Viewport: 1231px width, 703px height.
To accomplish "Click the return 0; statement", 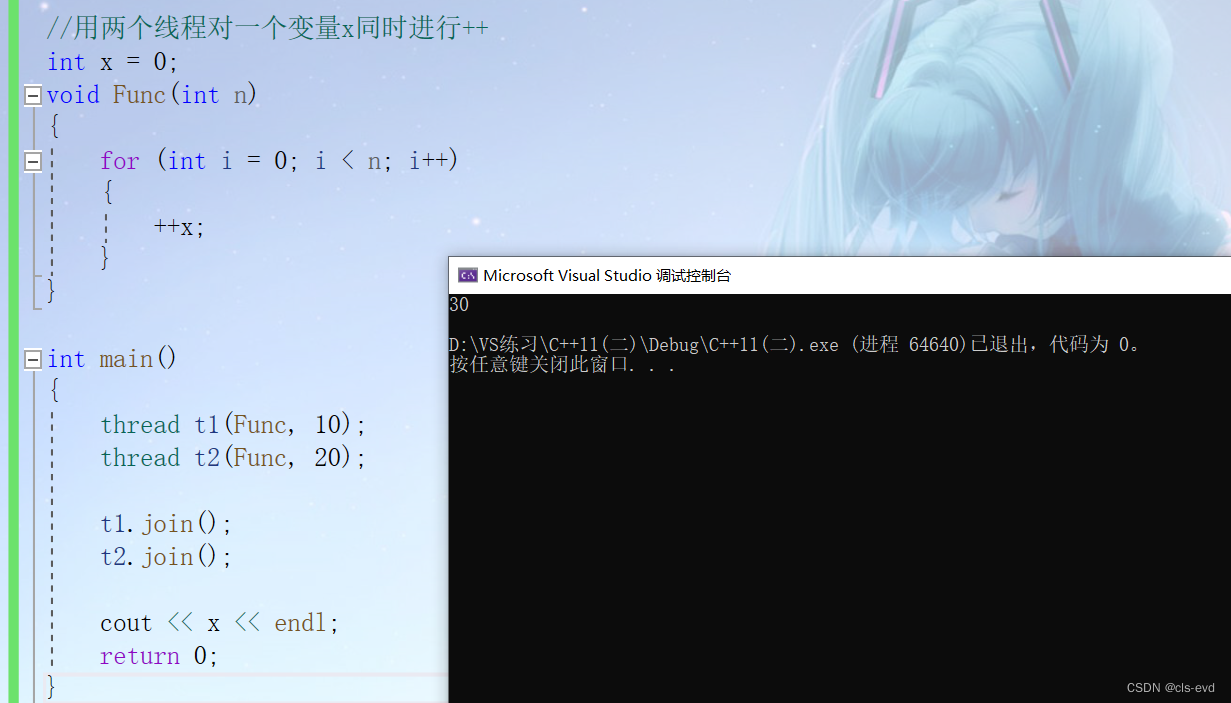I will (159, 656).
